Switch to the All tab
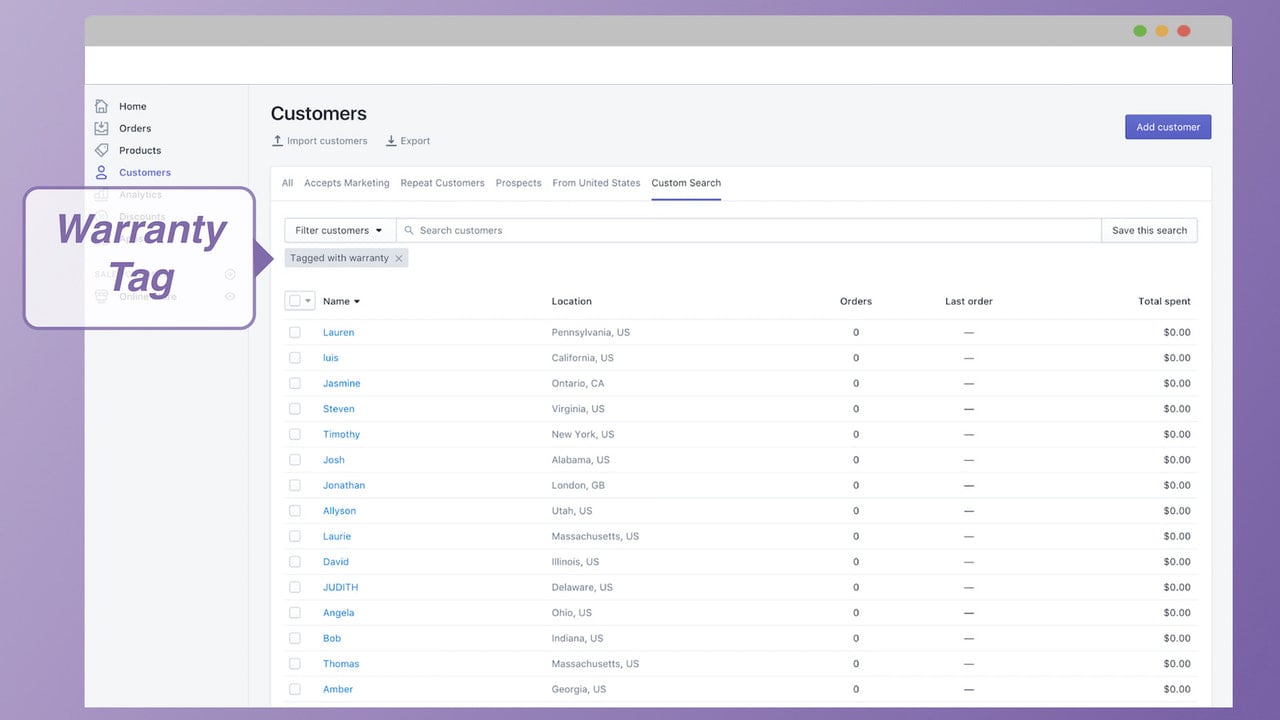This screenshot has width=1280, height=720. (287, 183)
